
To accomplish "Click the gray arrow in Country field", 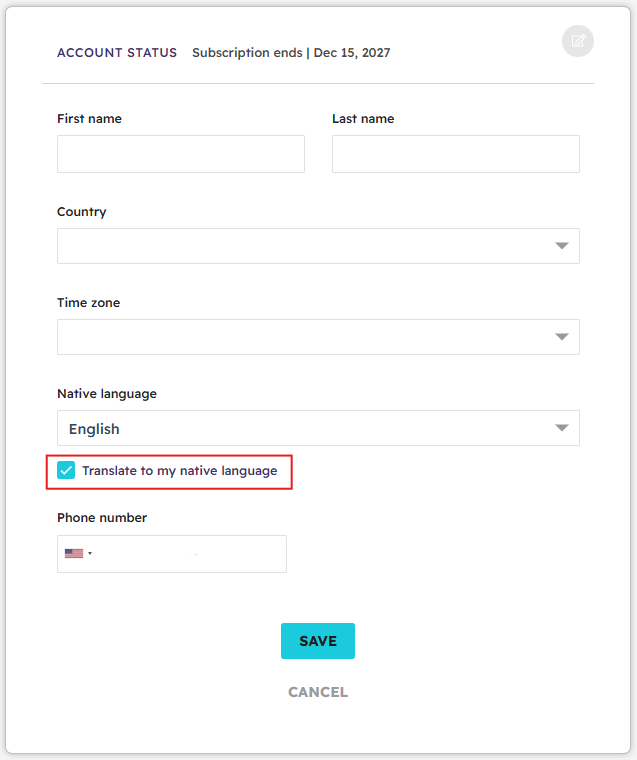I will [x=562, y=246].
